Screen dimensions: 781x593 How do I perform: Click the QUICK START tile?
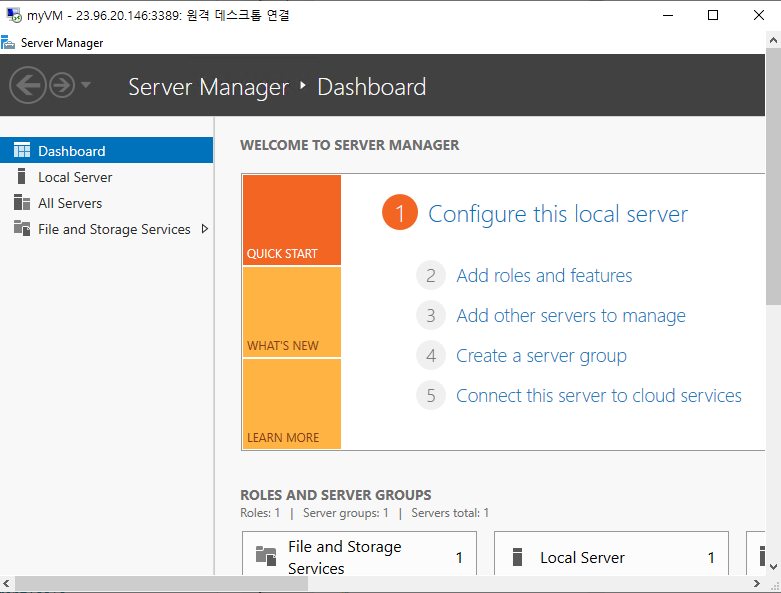pyautogui.click(x=292, y=220)
